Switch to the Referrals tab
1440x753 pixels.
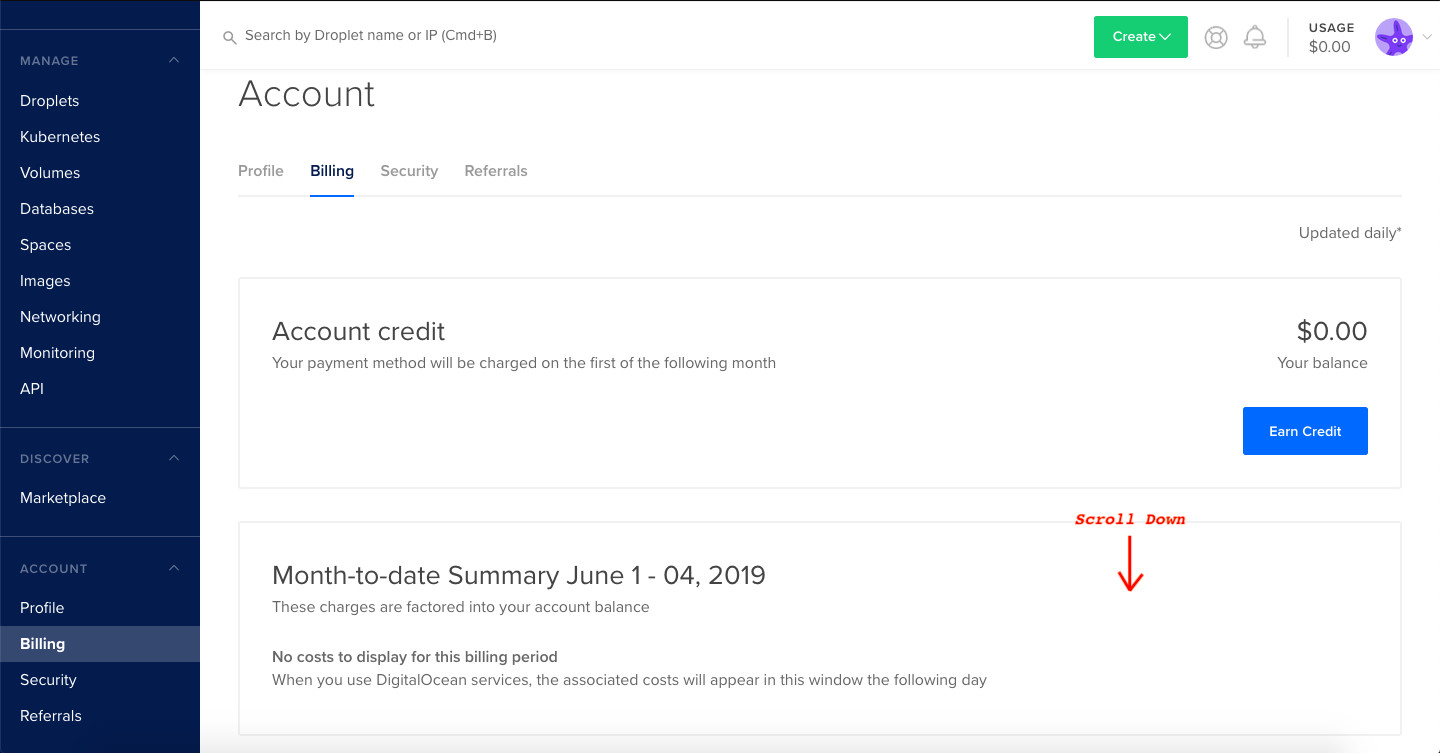click(x=496, y=171)
